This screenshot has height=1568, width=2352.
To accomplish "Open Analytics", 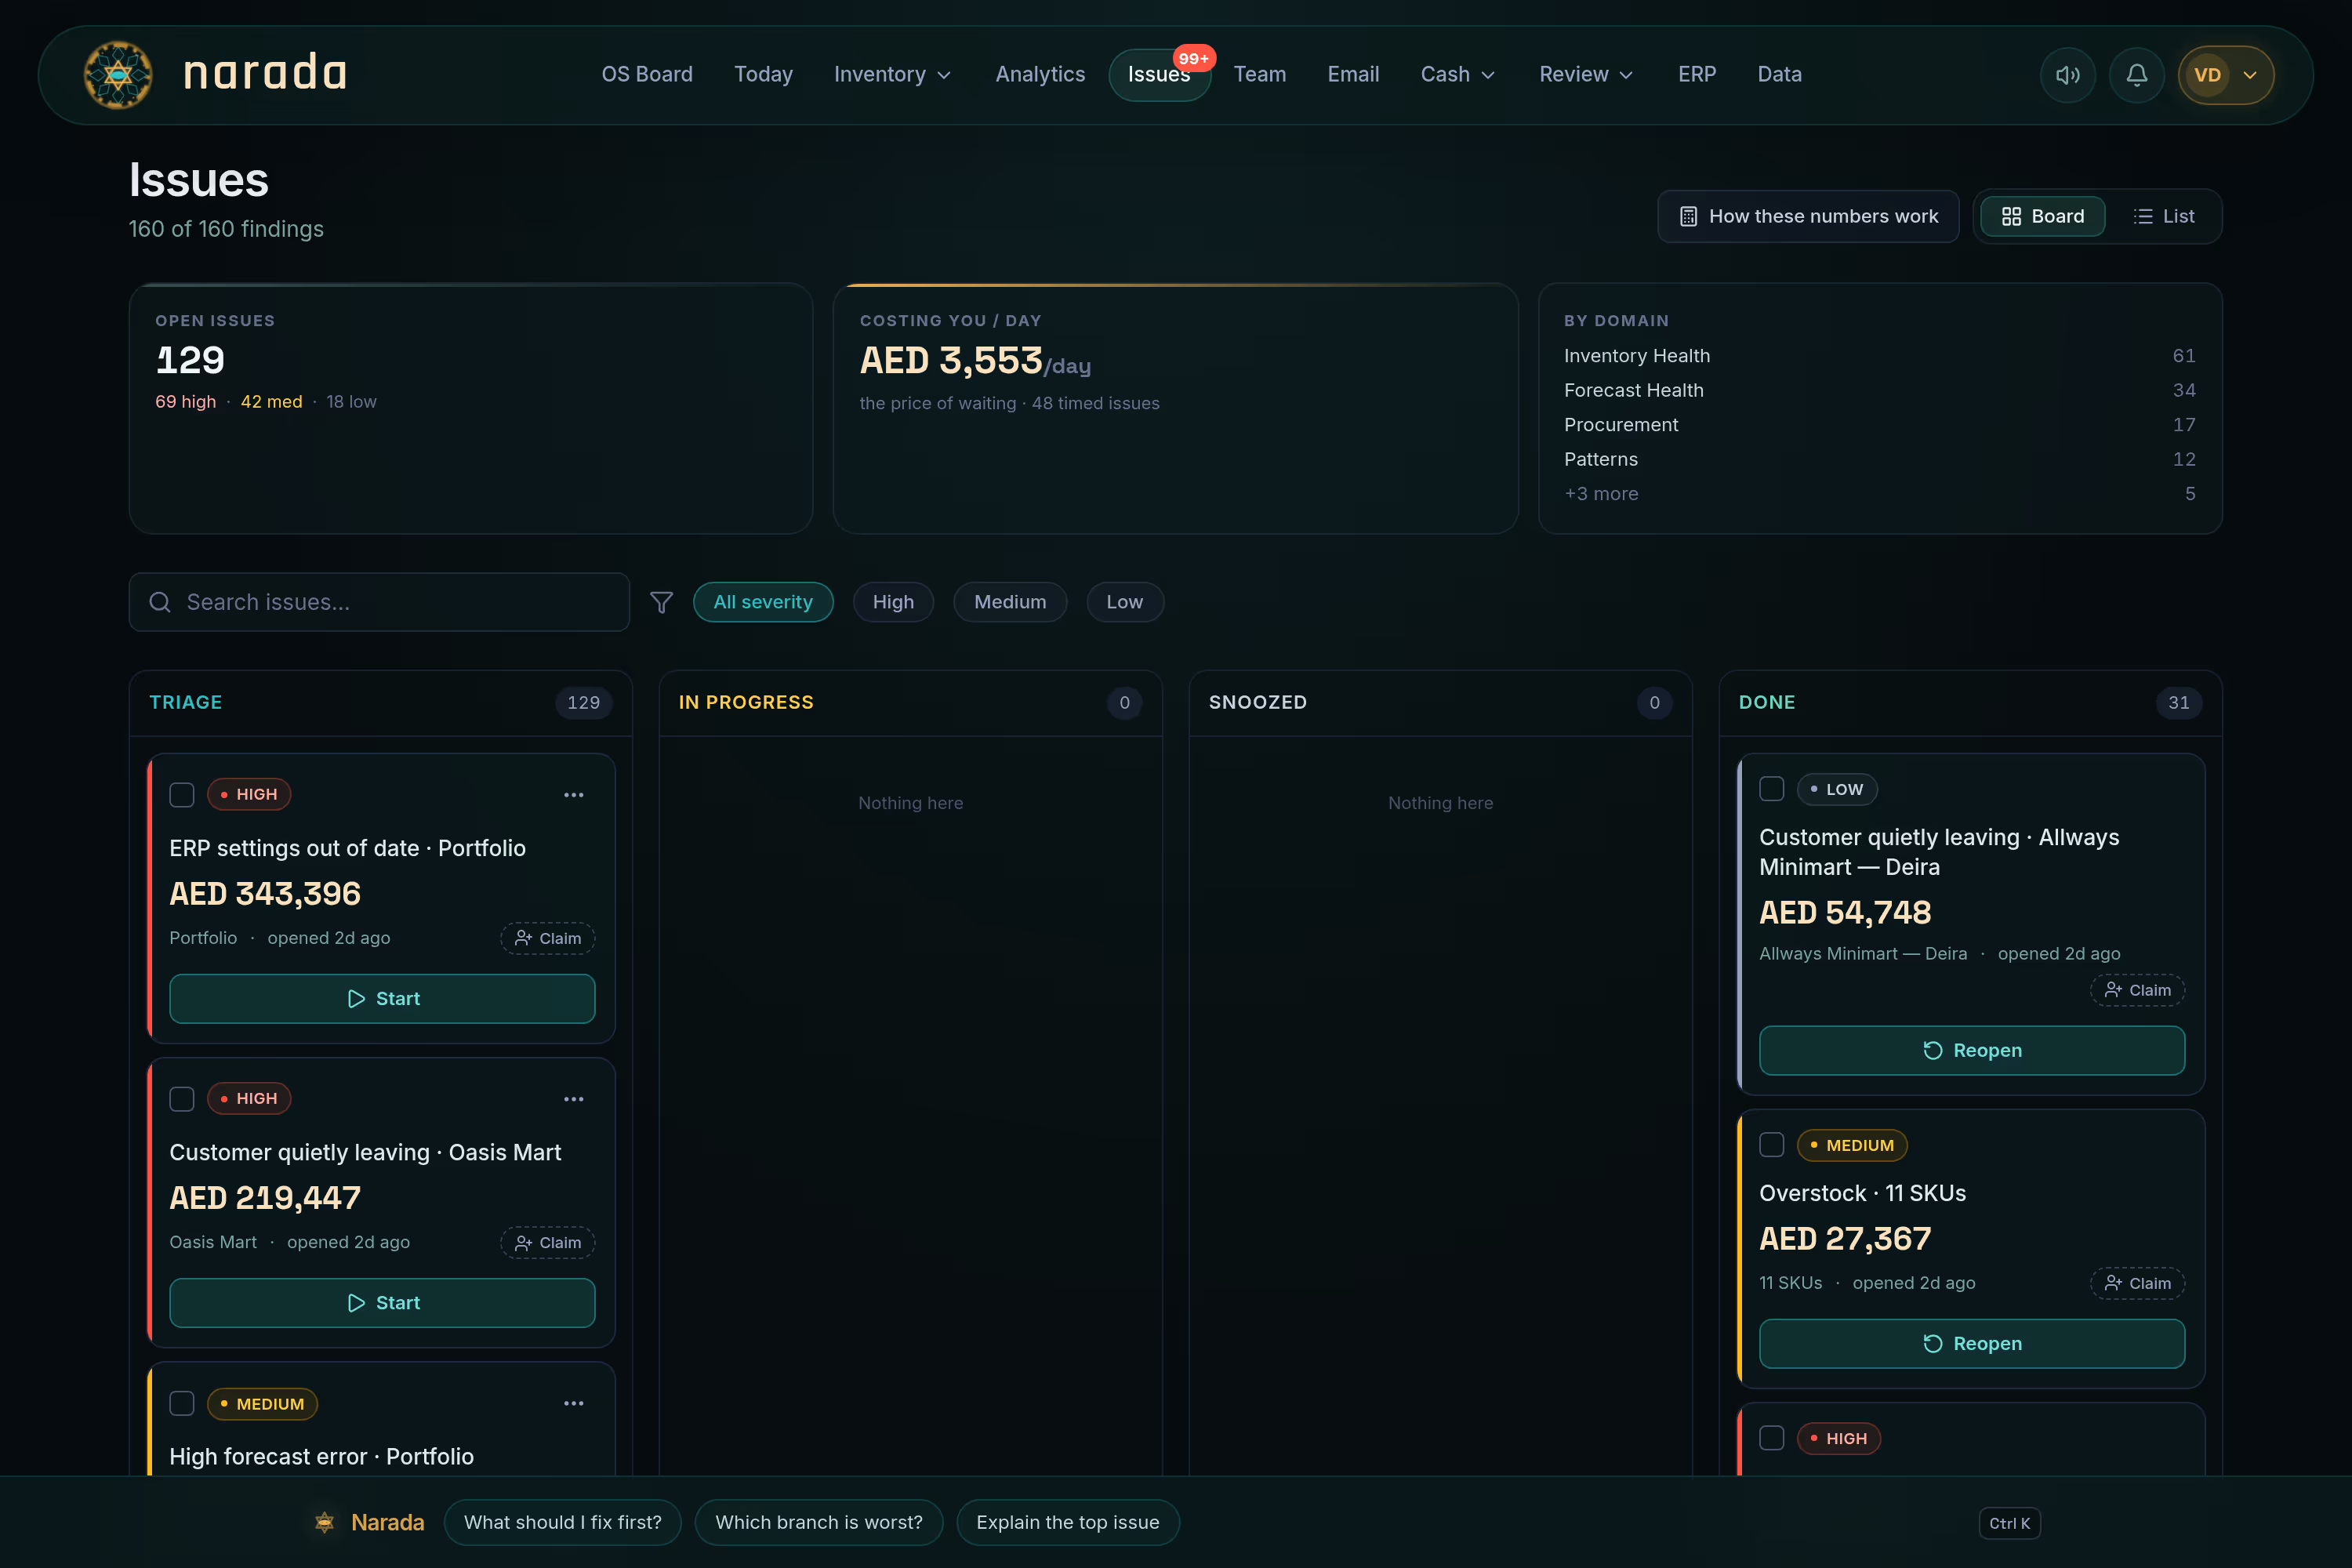I will pyautogui.click(x=1040, y=75).
